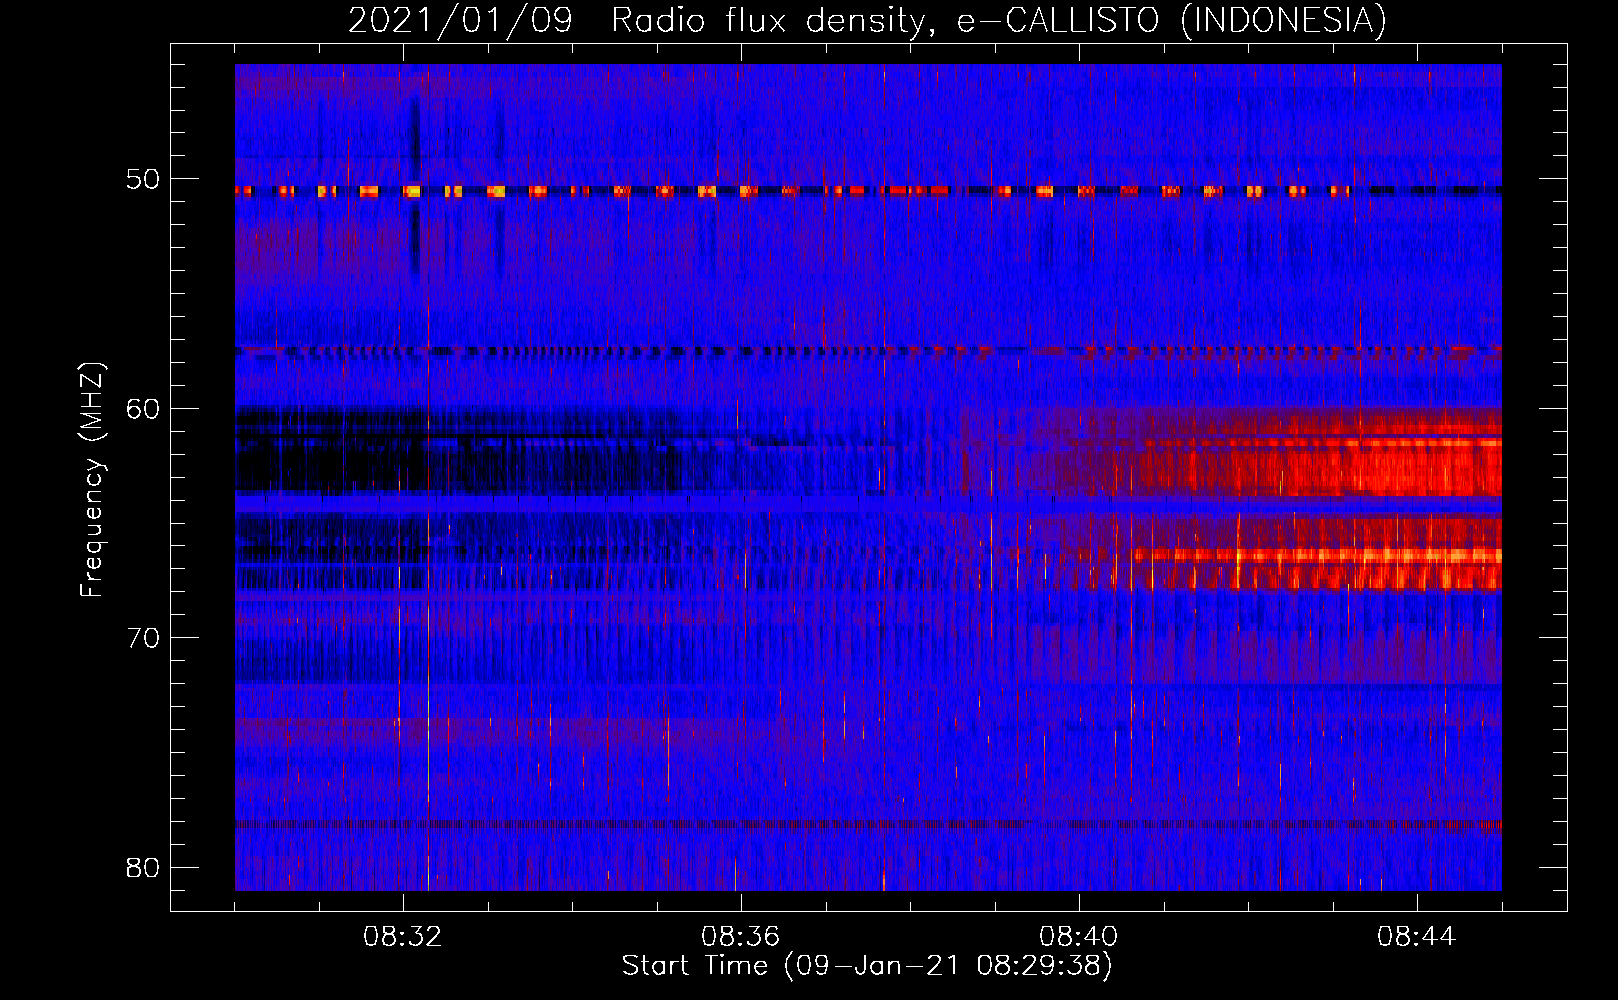Image resolution: width=1618 pixels, height=1000 pixels.
Task: Select the 08:40 time tick label
Action: click(x=1078, y=937)
